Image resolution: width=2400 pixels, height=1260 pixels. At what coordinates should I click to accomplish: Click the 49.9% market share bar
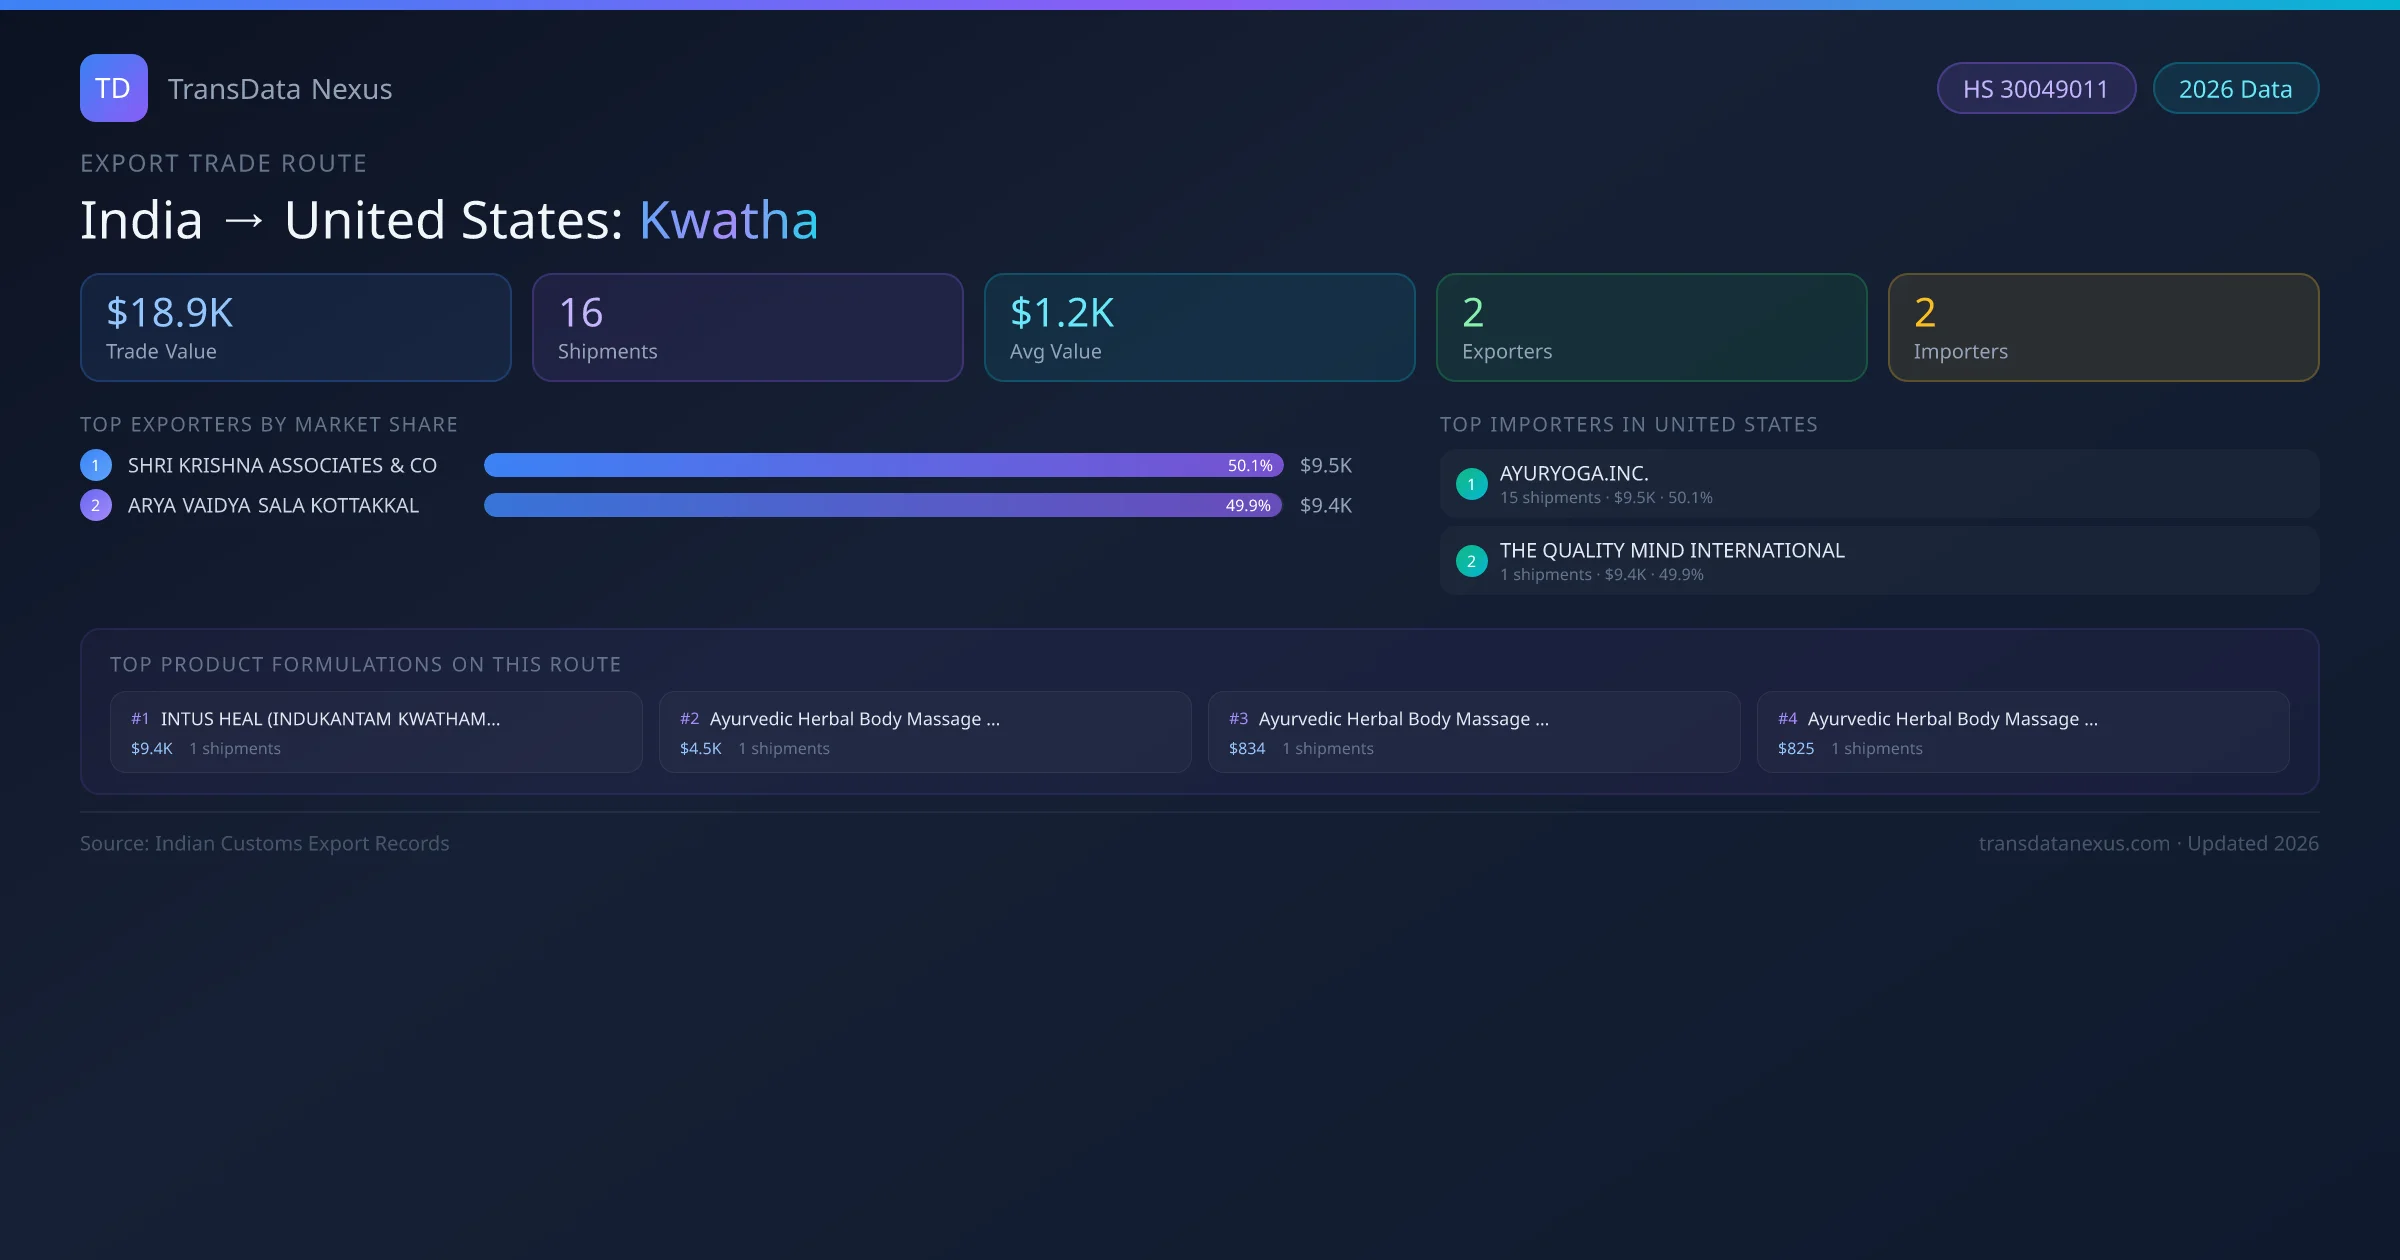click(x=882, y=505)
